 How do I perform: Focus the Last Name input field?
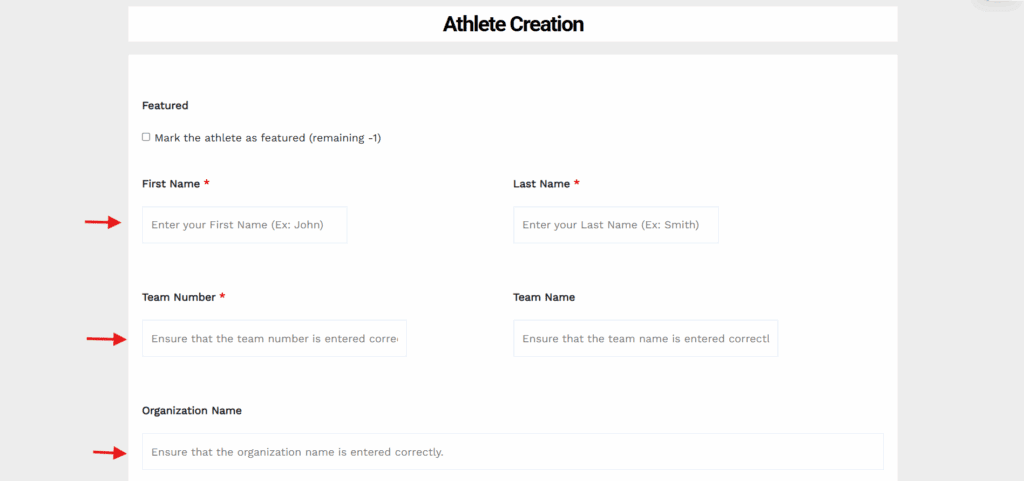pos(615,225)
